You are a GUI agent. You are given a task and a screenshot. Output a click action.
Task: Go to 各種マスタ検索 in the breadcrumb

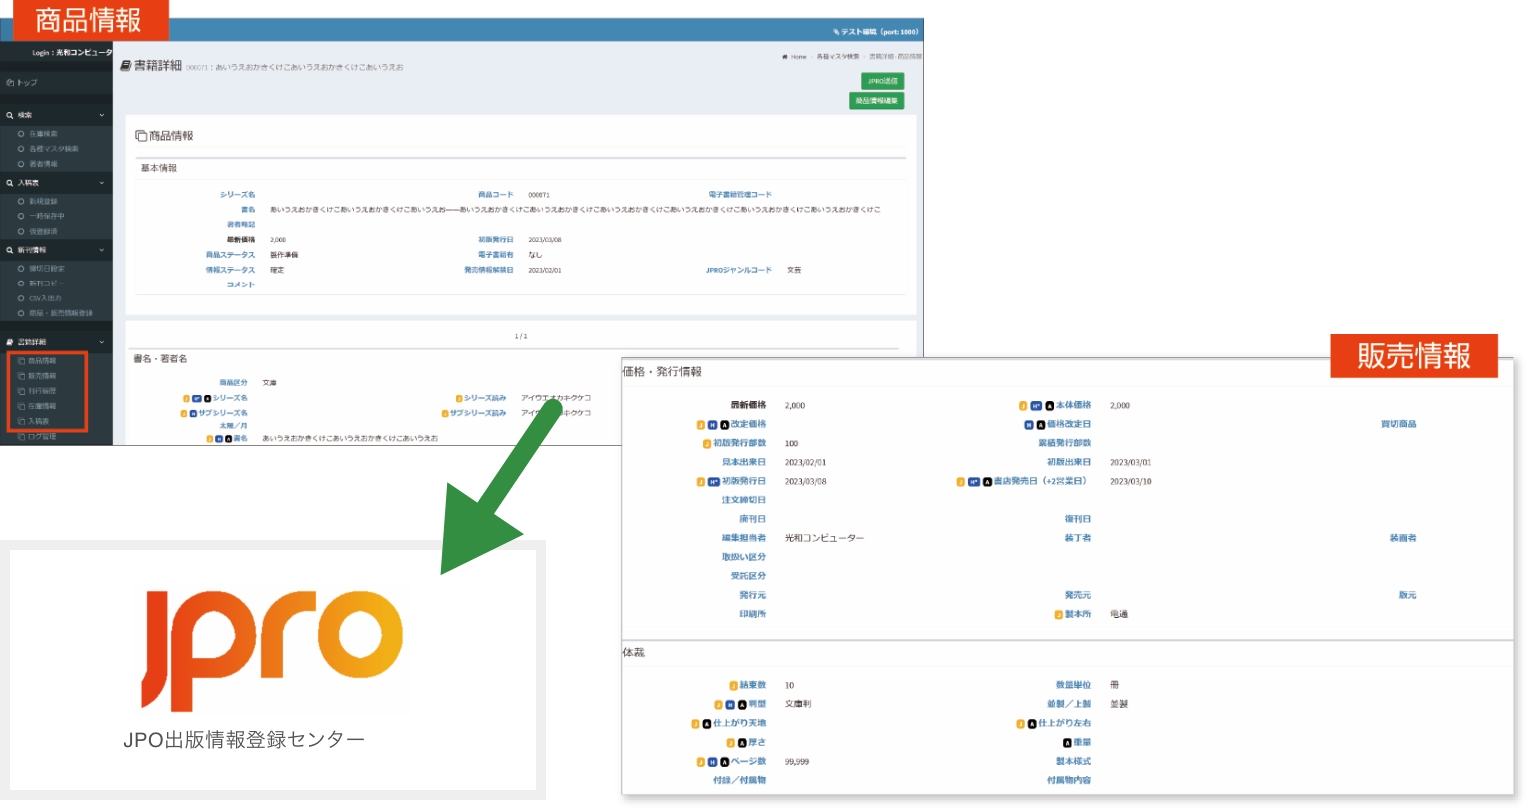coord(837,57)
